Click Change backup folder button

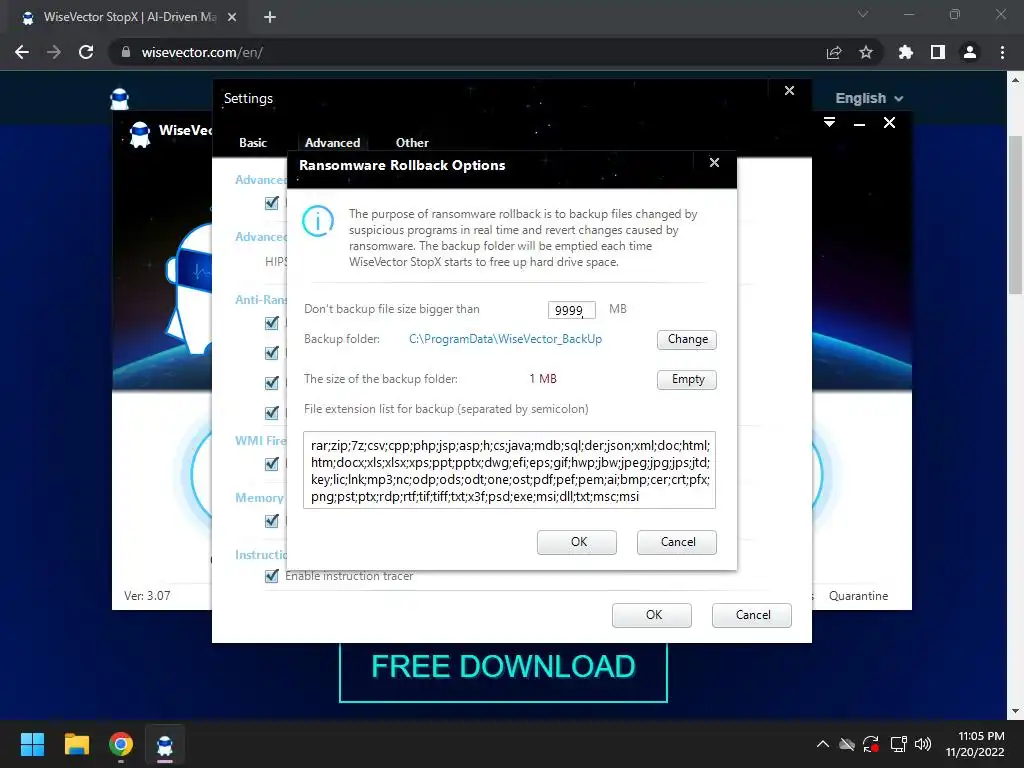pyautogui.click(x=686, y=340)
